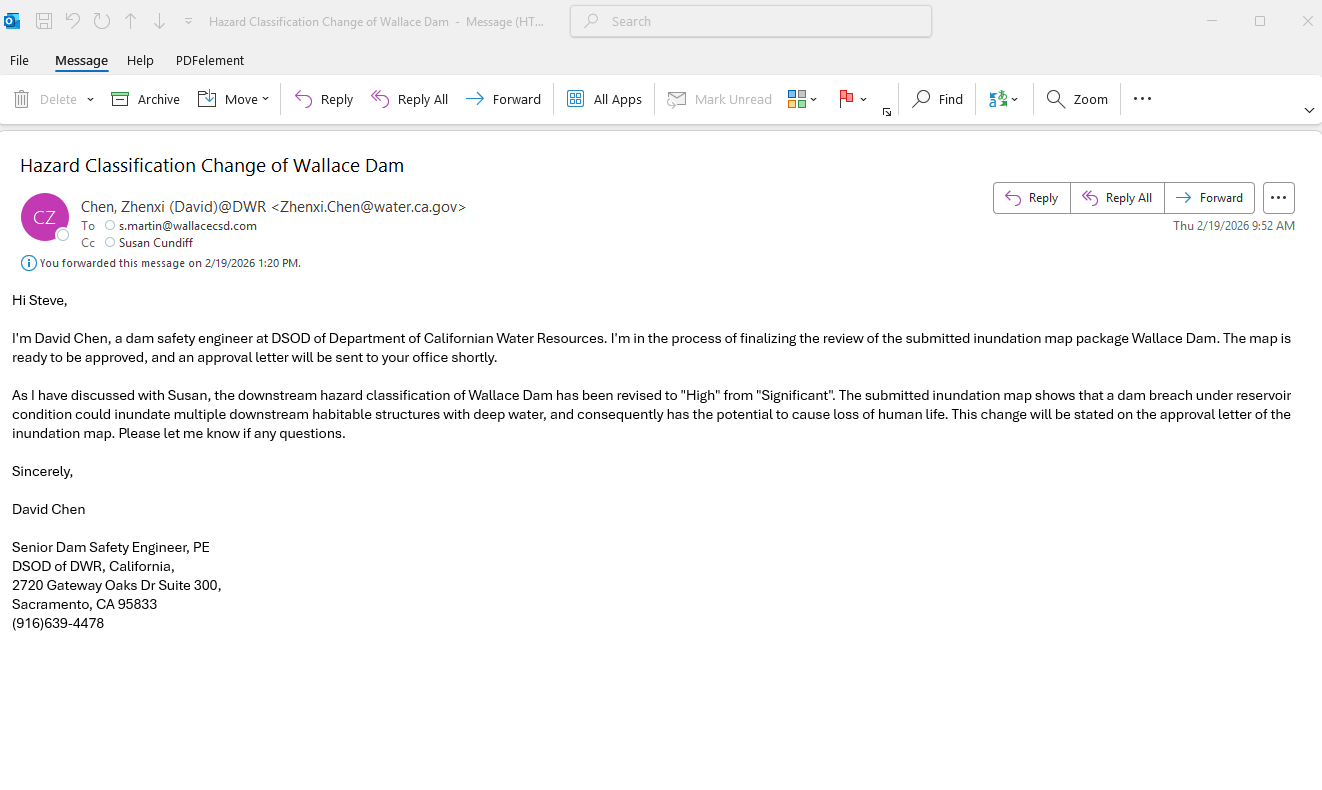Click the Reply arrow in the ribbon
Image resolution: width=1322 pixels, height=790 pixels.
click(x=304, y=99)
